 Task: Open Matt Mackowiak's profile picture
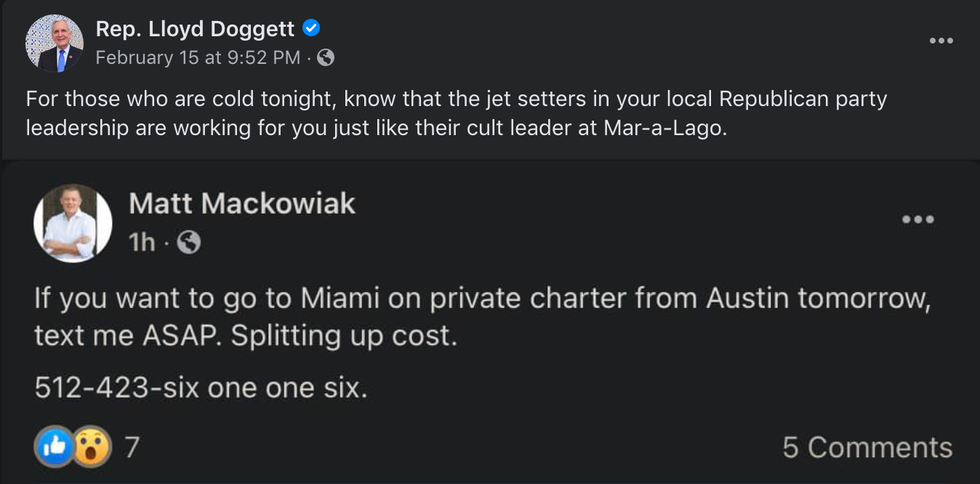pos(72,223)
